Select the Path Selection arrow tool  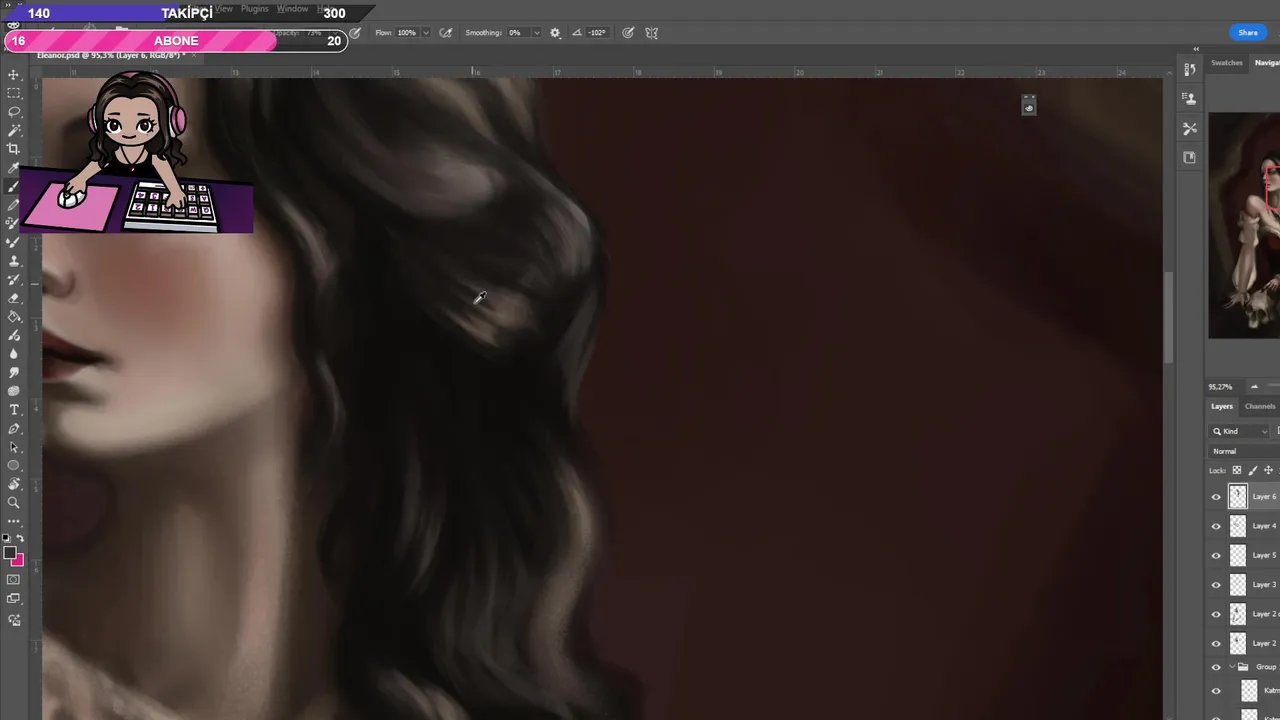14,447
